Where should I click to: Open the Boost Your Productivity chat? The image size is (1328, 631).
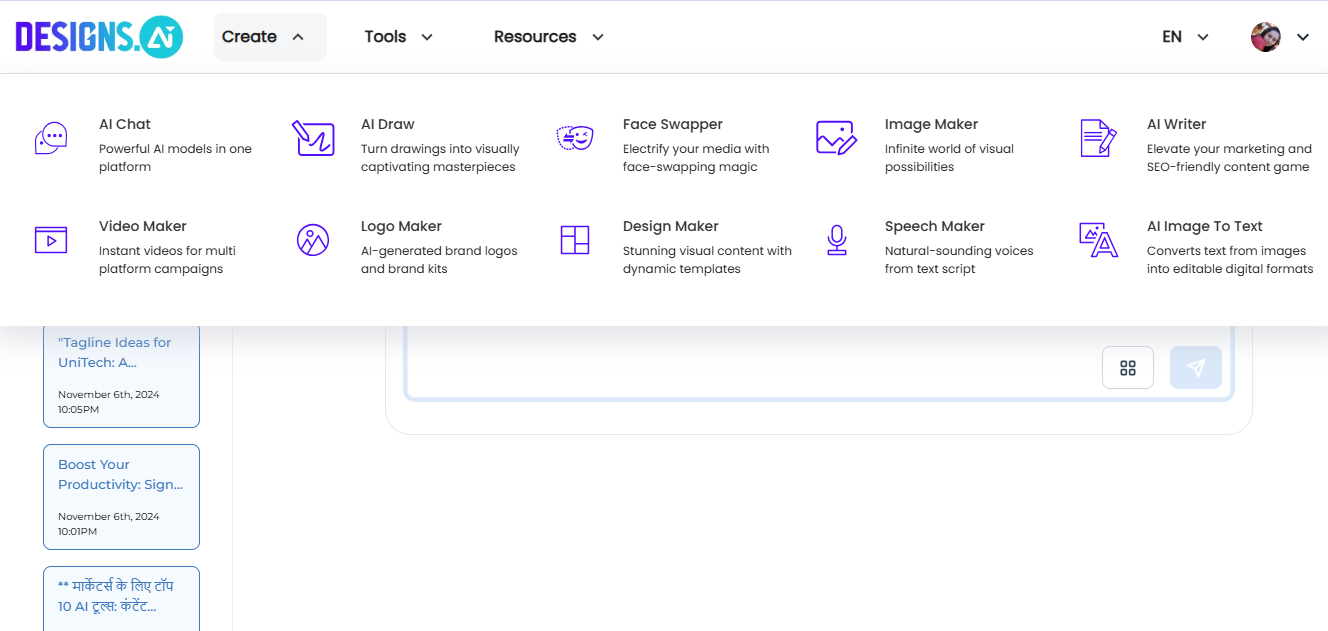[121, 474]
